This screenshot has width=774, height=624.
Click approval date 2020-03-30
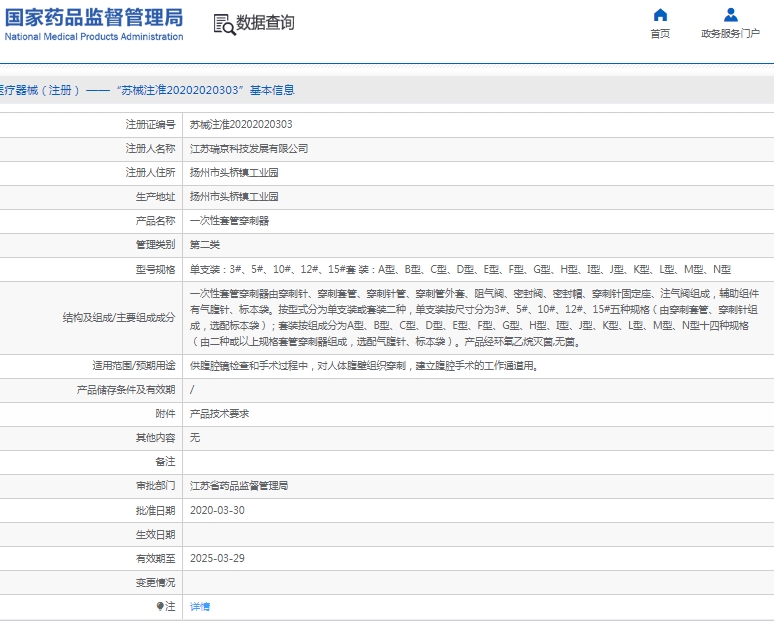tap(217, 510)
